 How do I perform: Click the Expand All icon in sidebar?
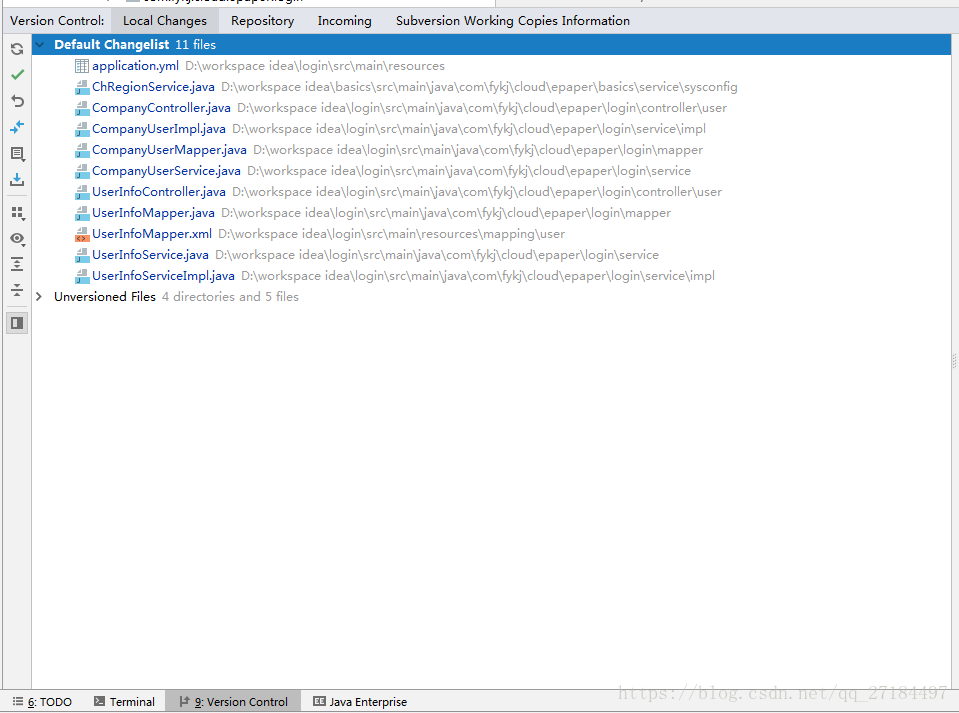(16, 263)
